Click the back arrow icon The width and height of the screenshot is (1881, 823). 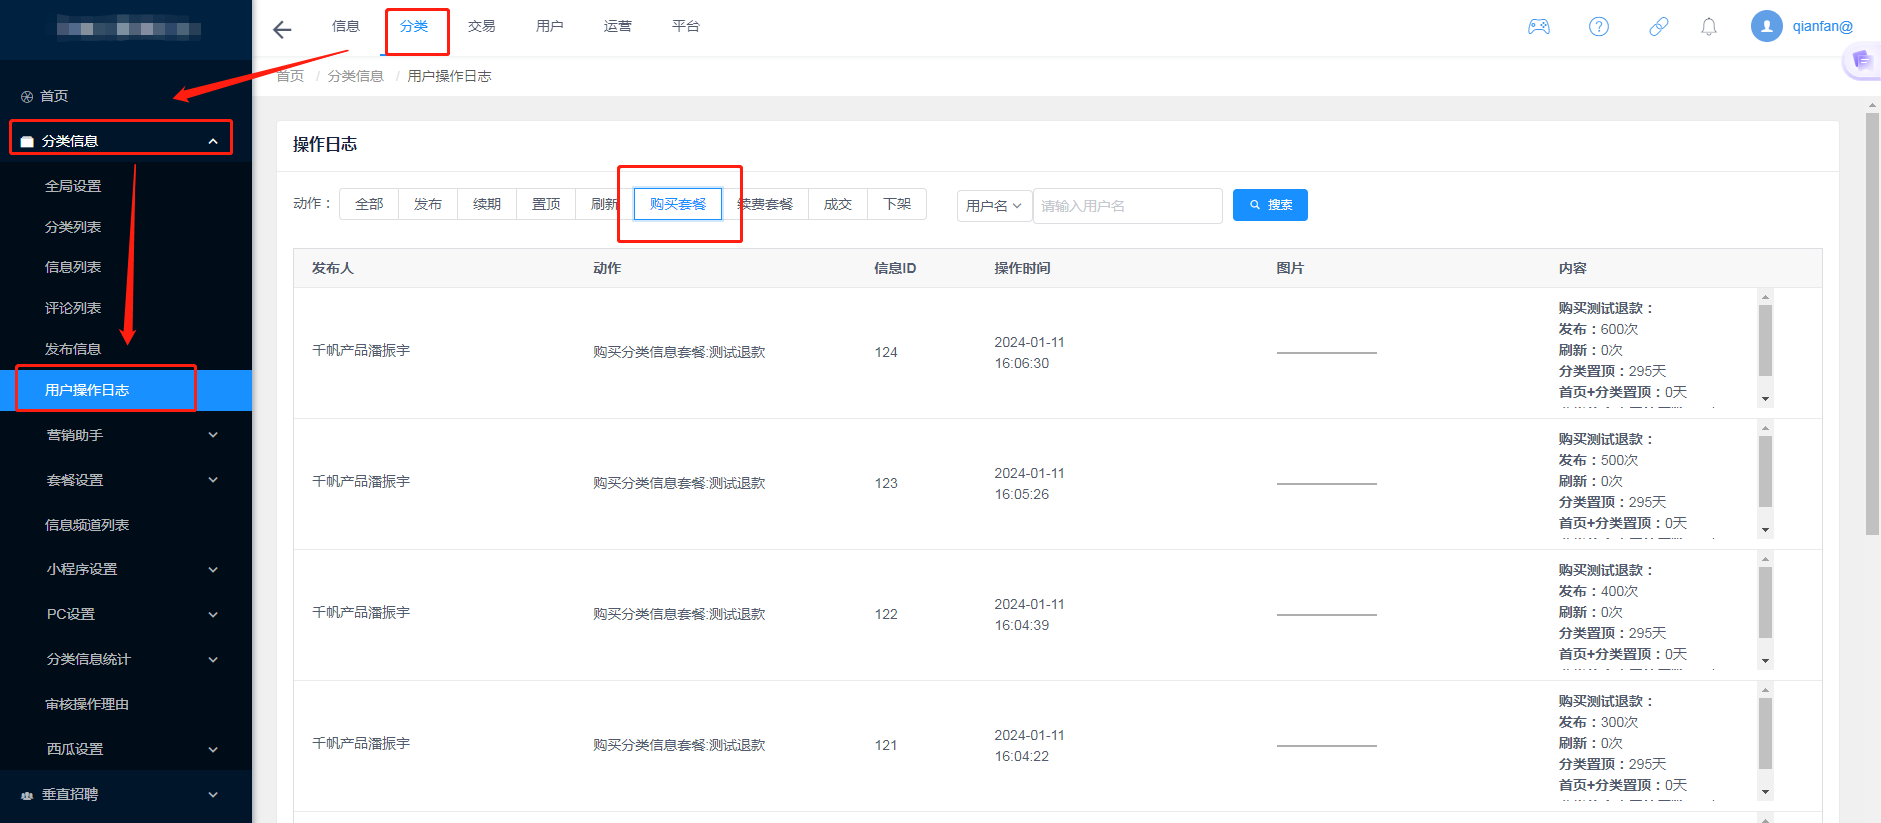[282, 29]
